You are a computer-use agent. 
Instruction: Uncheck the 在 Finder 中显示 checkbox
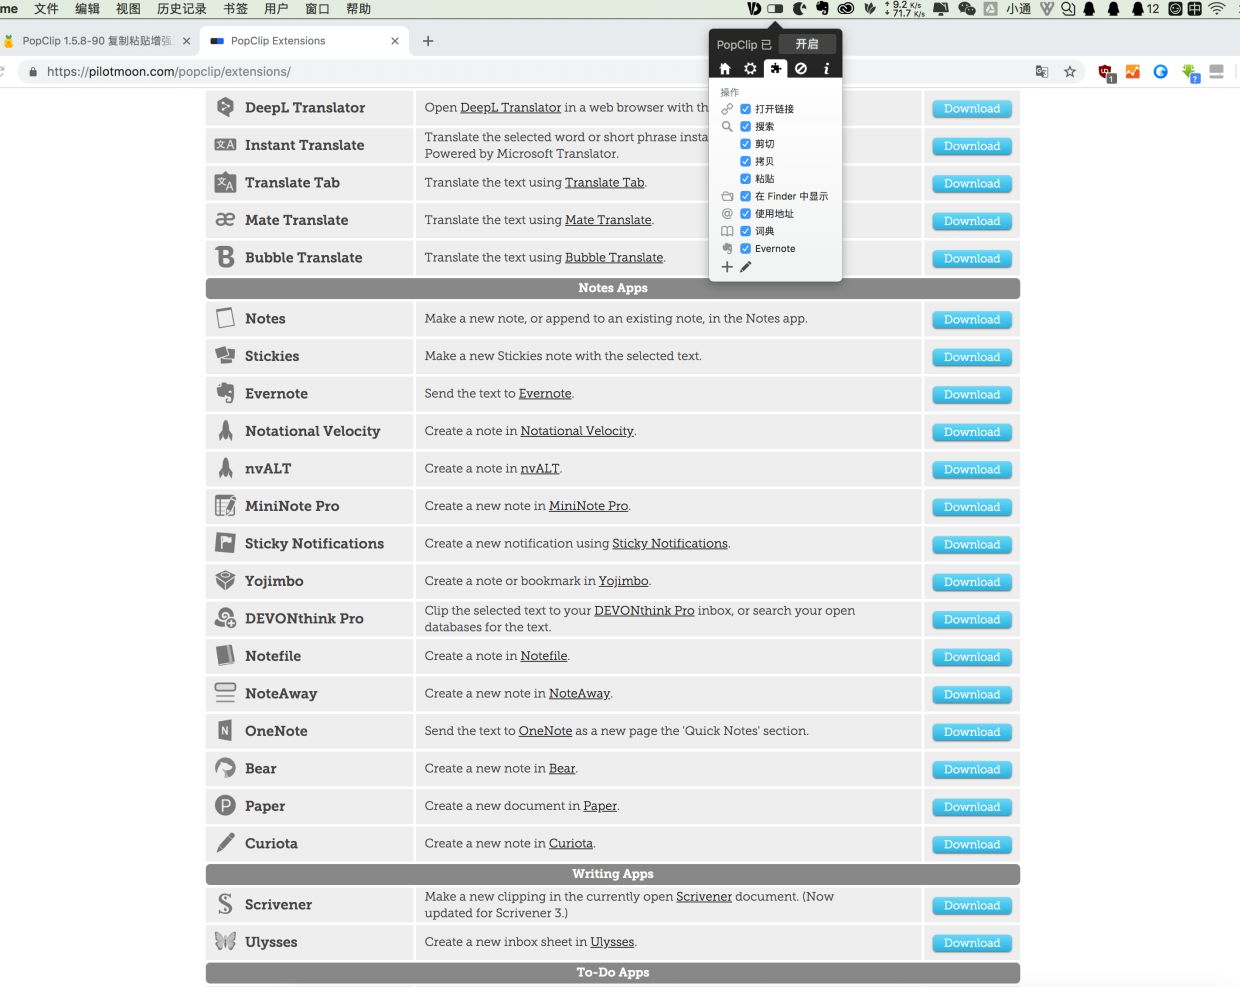point(745,196)
